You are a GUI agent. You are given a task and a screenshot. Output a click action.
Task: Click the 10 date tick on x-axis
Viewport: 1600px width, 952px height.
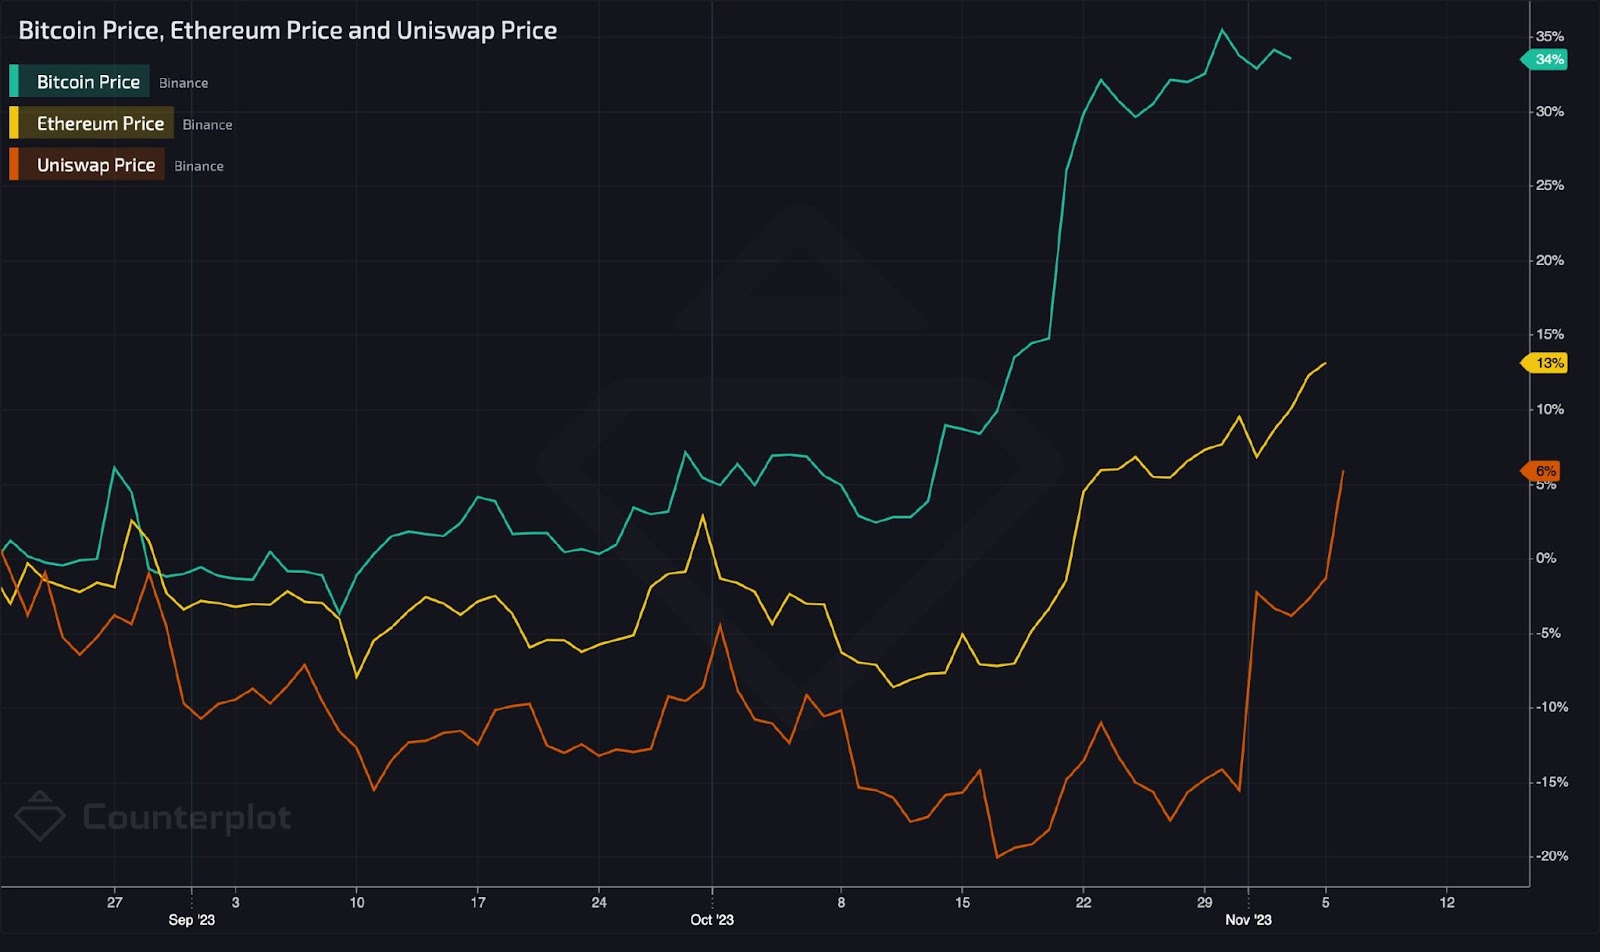pos(357,902)
